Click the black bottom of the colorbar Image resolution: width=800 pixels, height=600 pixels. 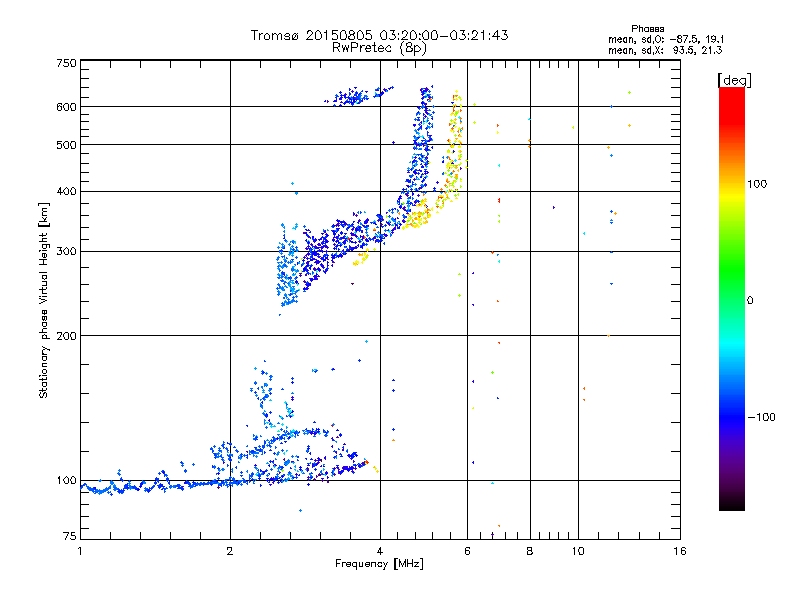732,504
